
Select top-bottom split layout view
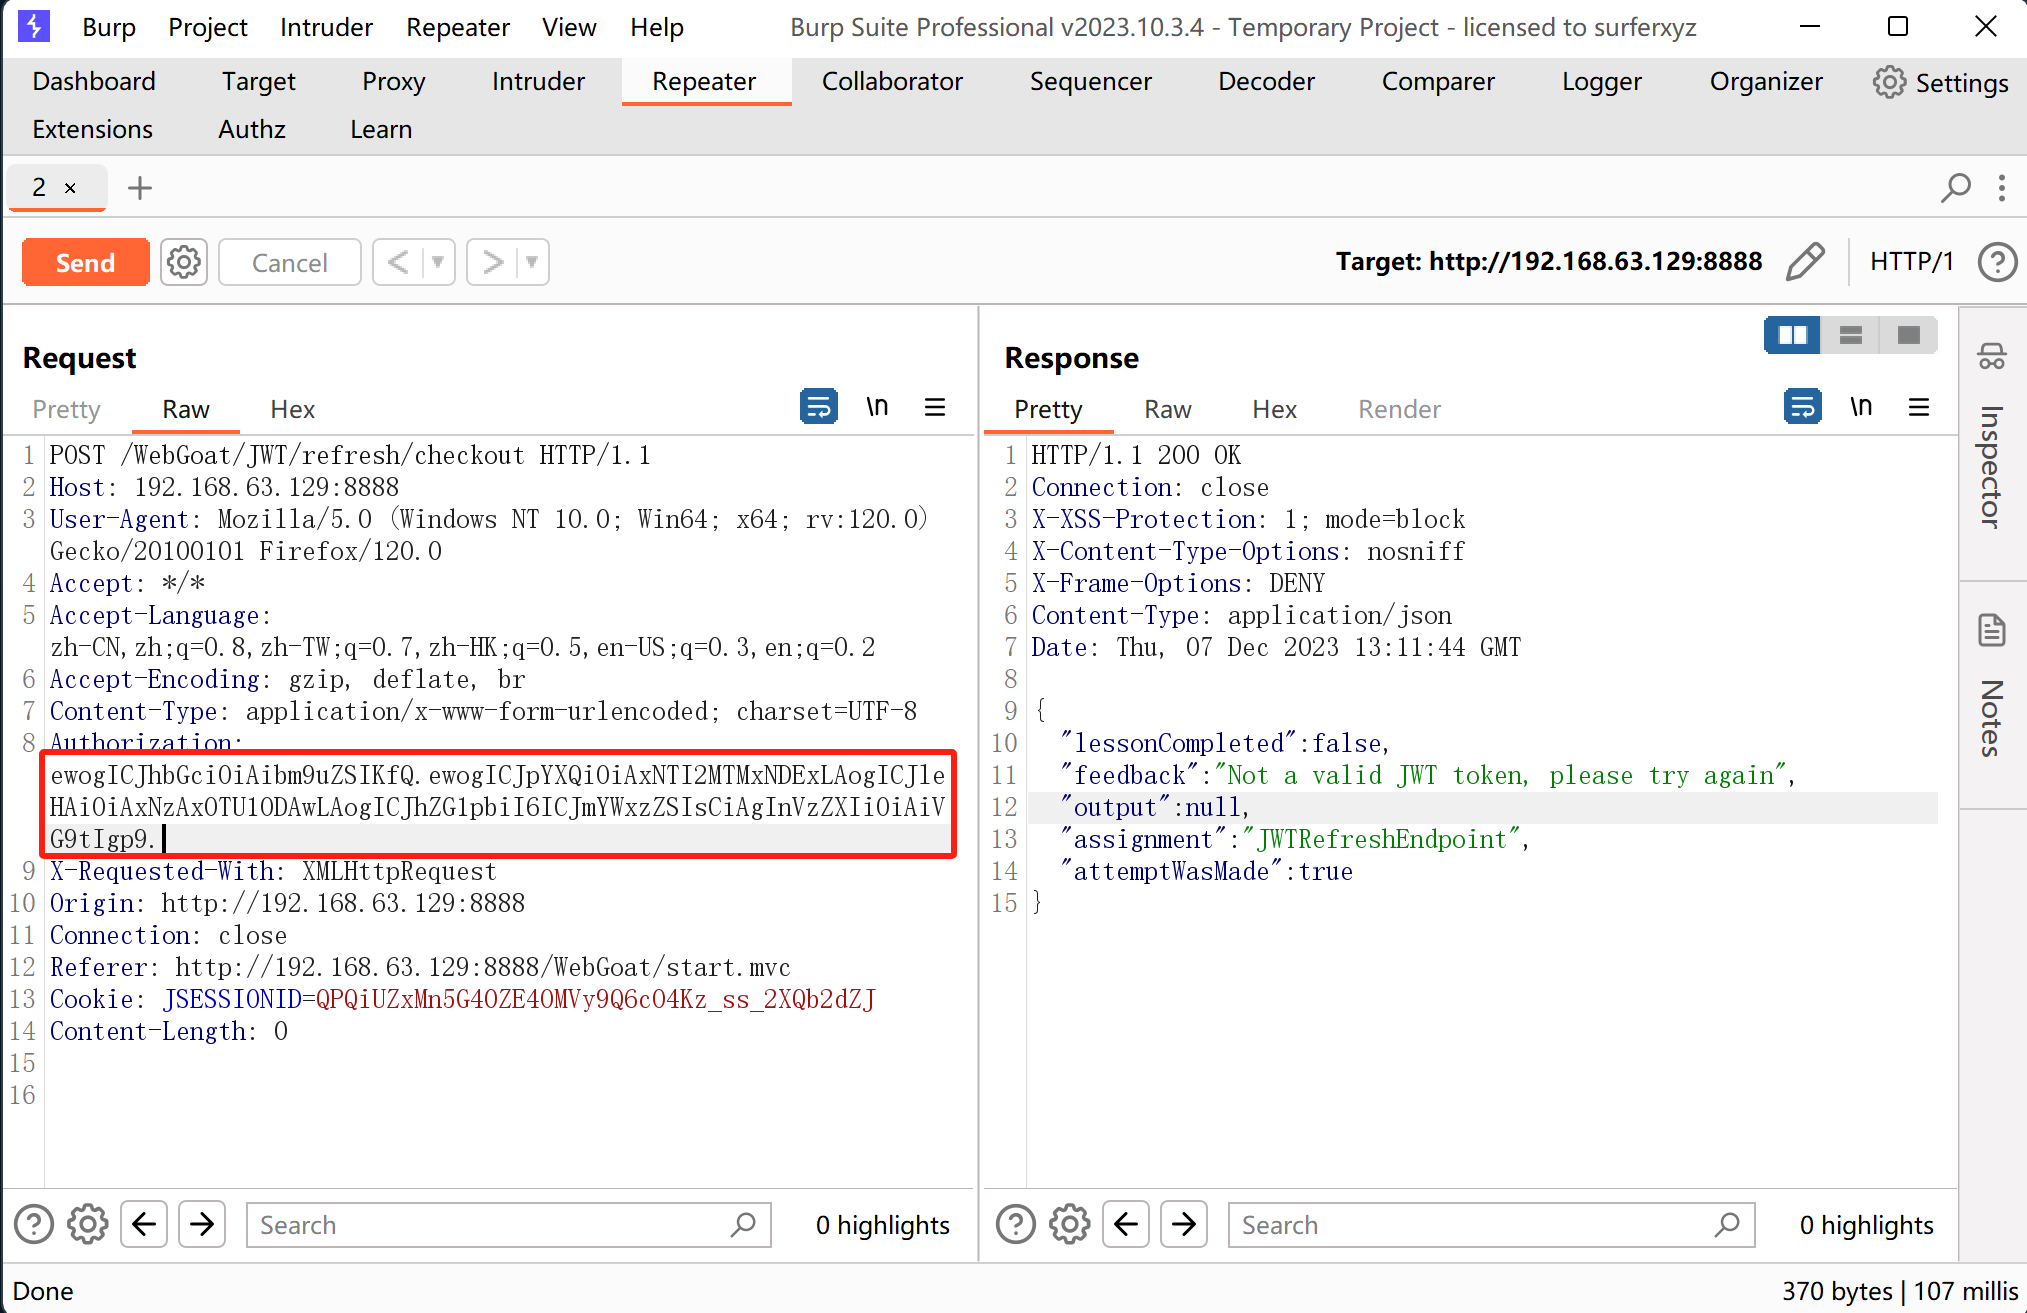(1850, 335)
